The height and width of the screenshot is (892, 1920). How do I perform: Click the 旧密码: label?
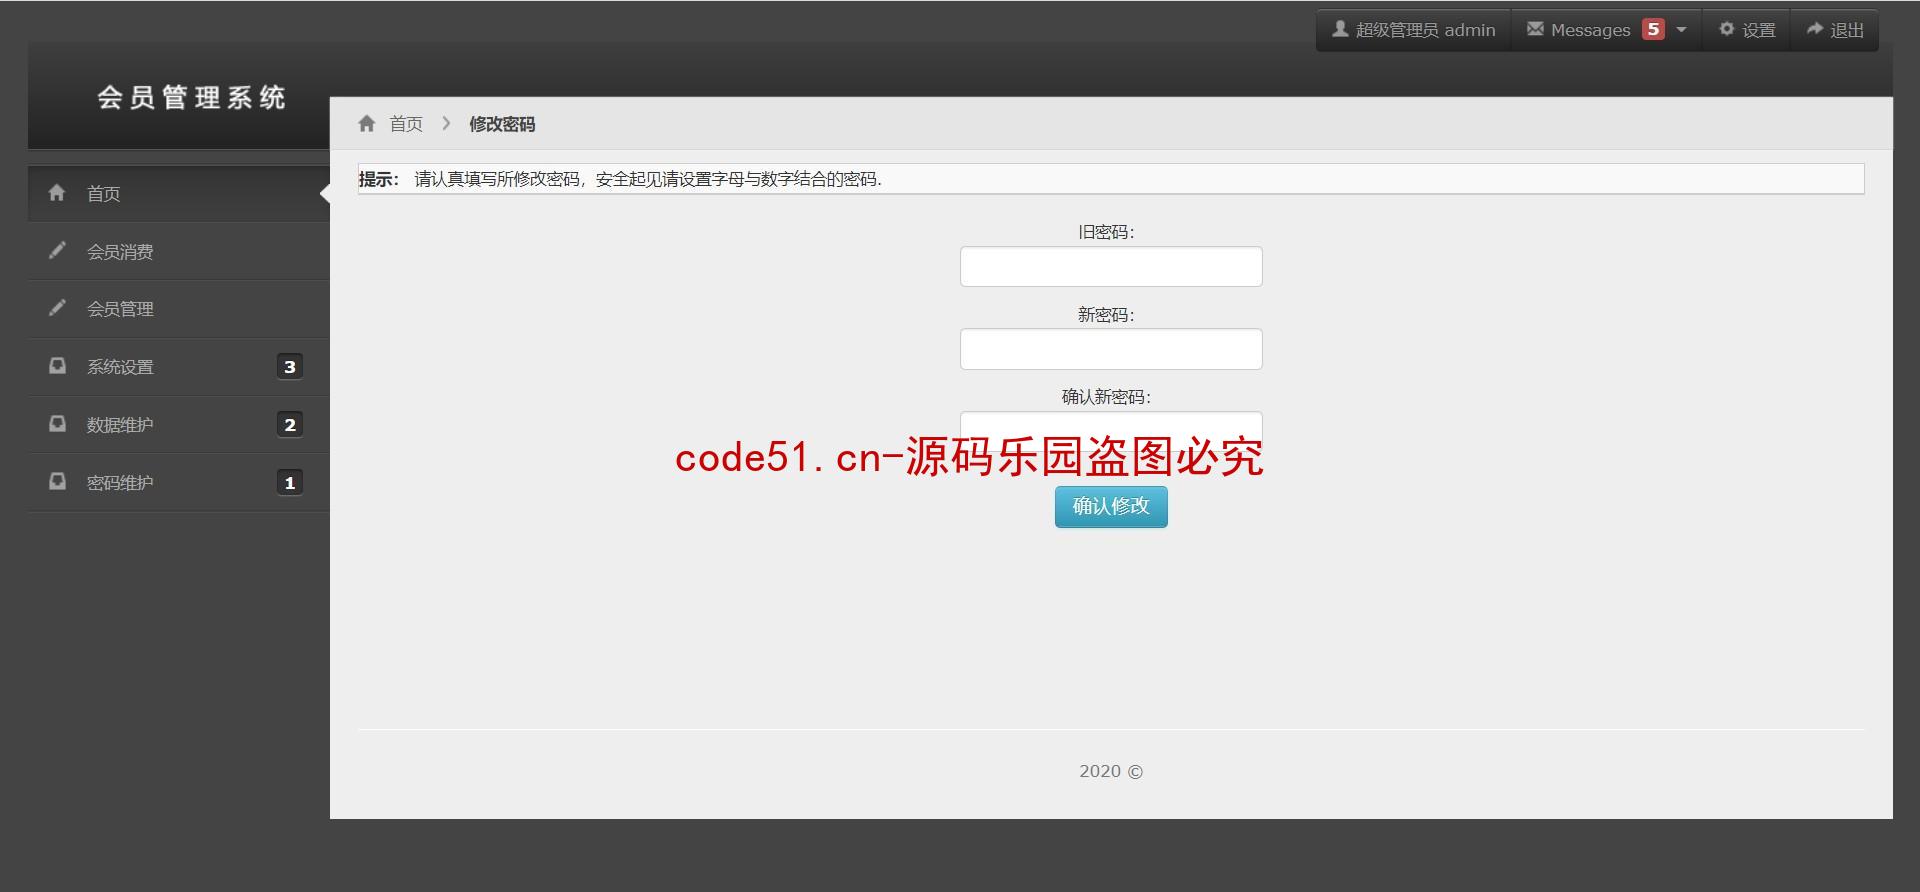tap(1106, 232)
